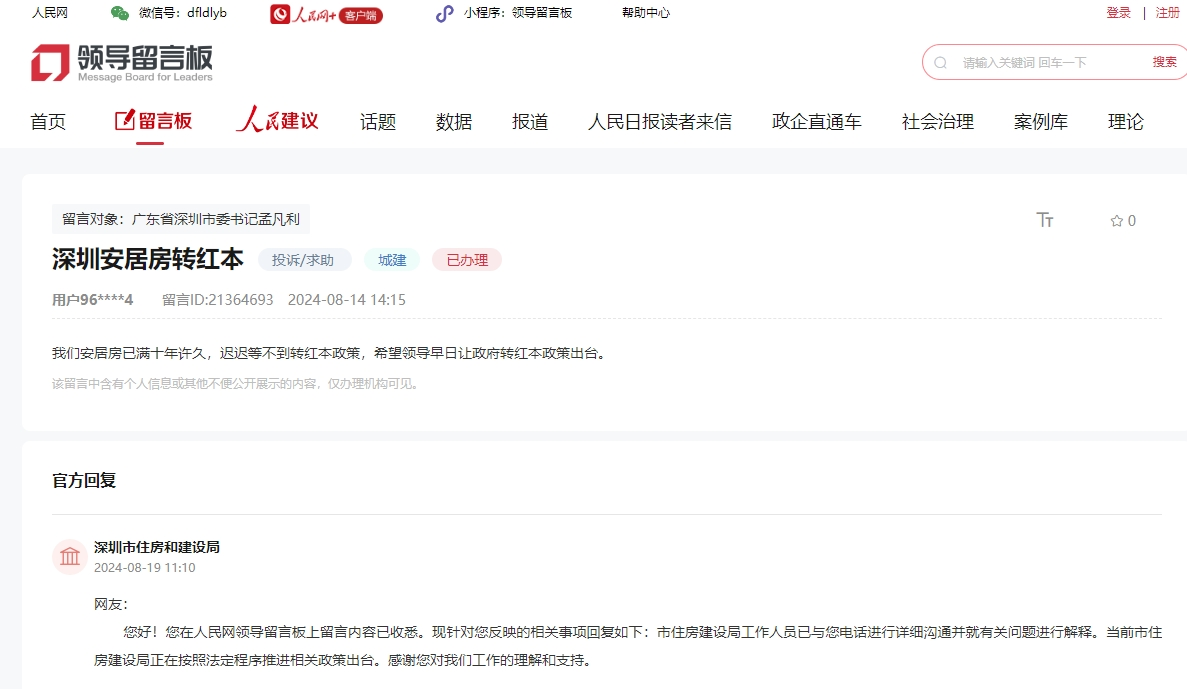Click the 搜索 search button
Screen dimensions: 1187x689
tap(1164, 62)
